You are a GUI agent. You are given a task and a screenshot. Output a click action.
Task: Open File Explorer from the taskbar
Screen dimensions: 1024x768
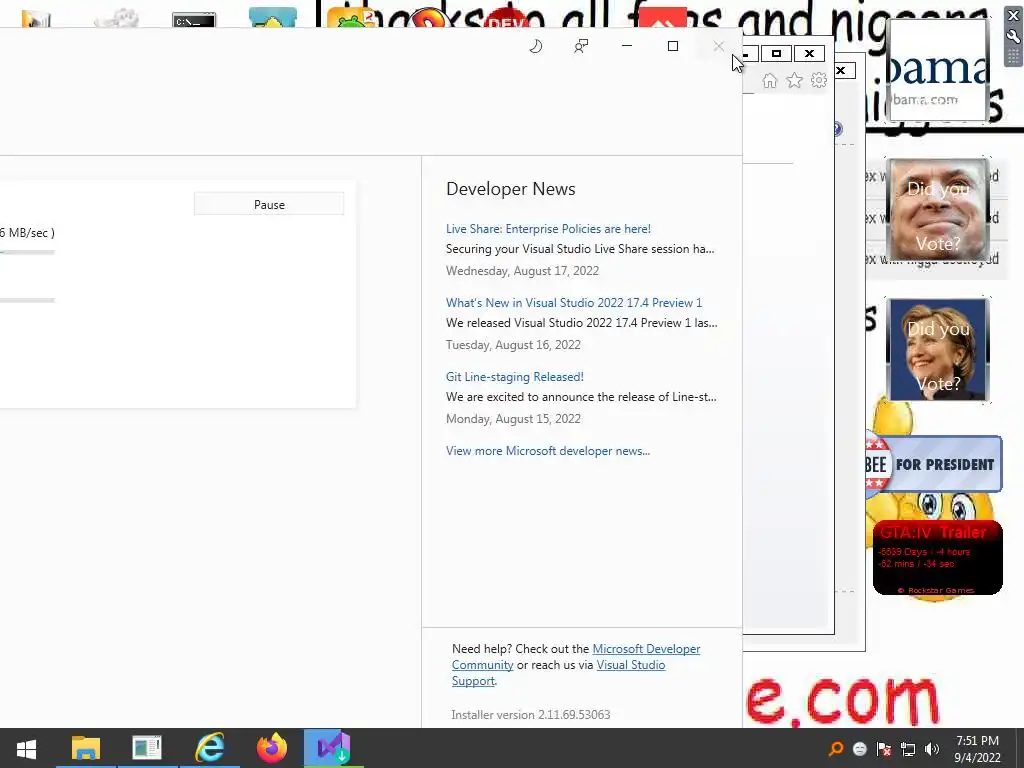click(86, 748)
